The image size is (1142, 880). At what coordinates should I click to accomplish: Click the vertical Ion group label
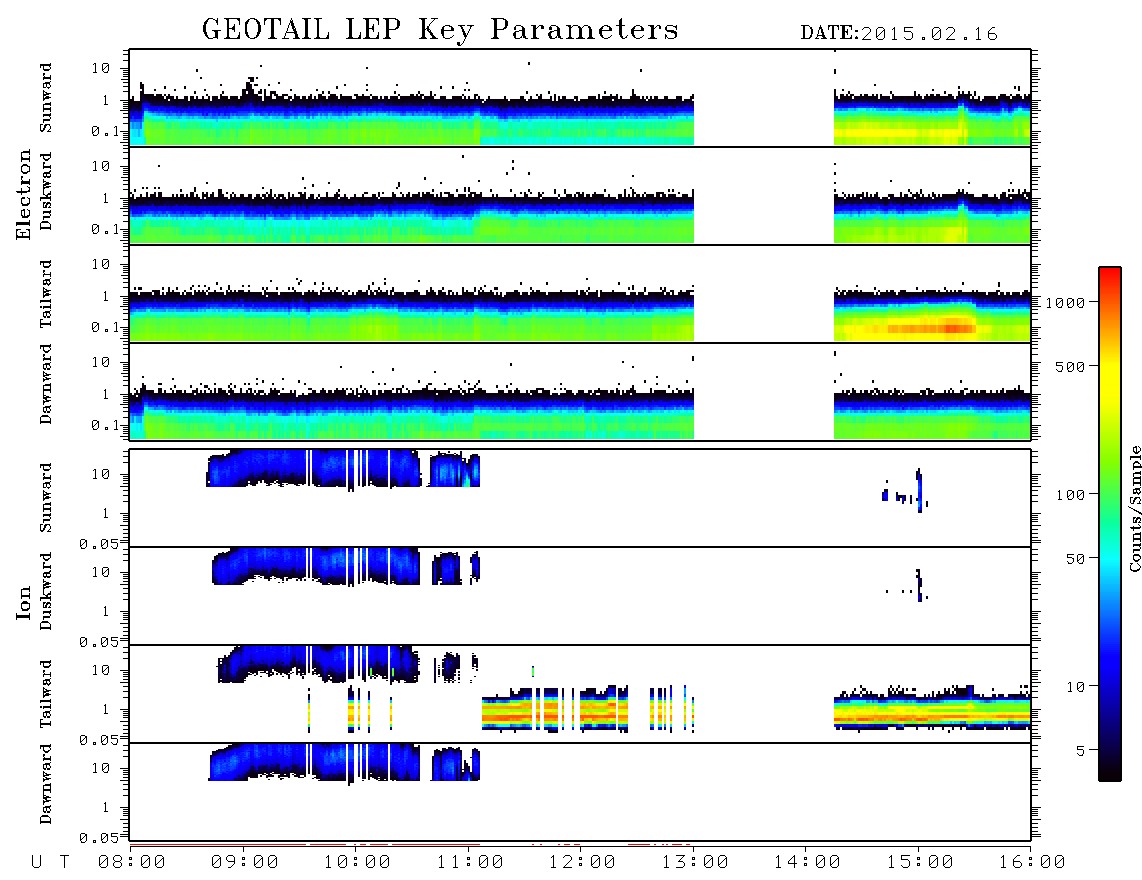point(23,602)
